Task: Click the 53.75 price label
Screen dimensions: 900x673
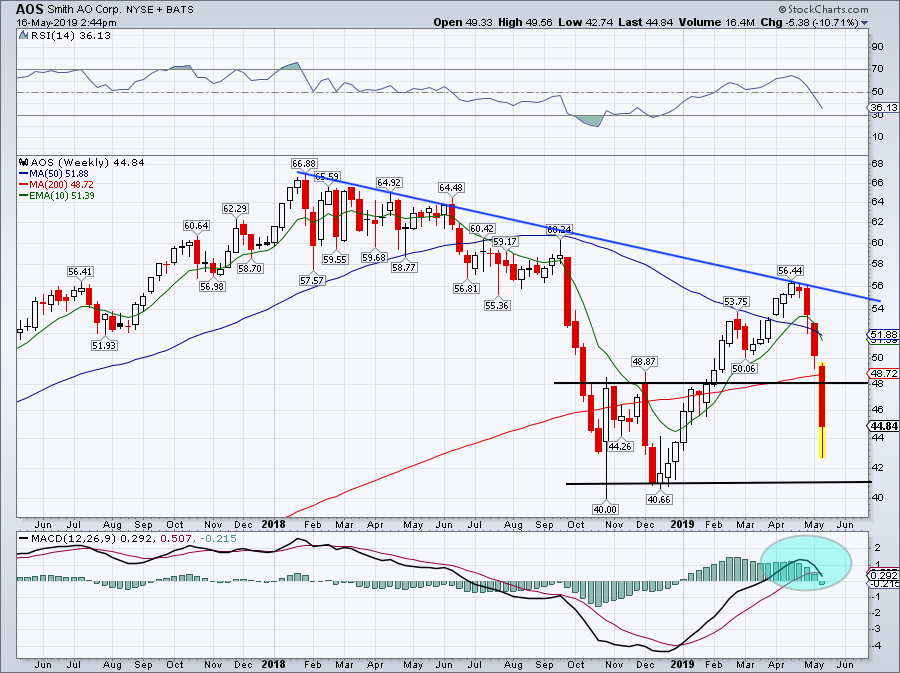Action: [736, 301]
